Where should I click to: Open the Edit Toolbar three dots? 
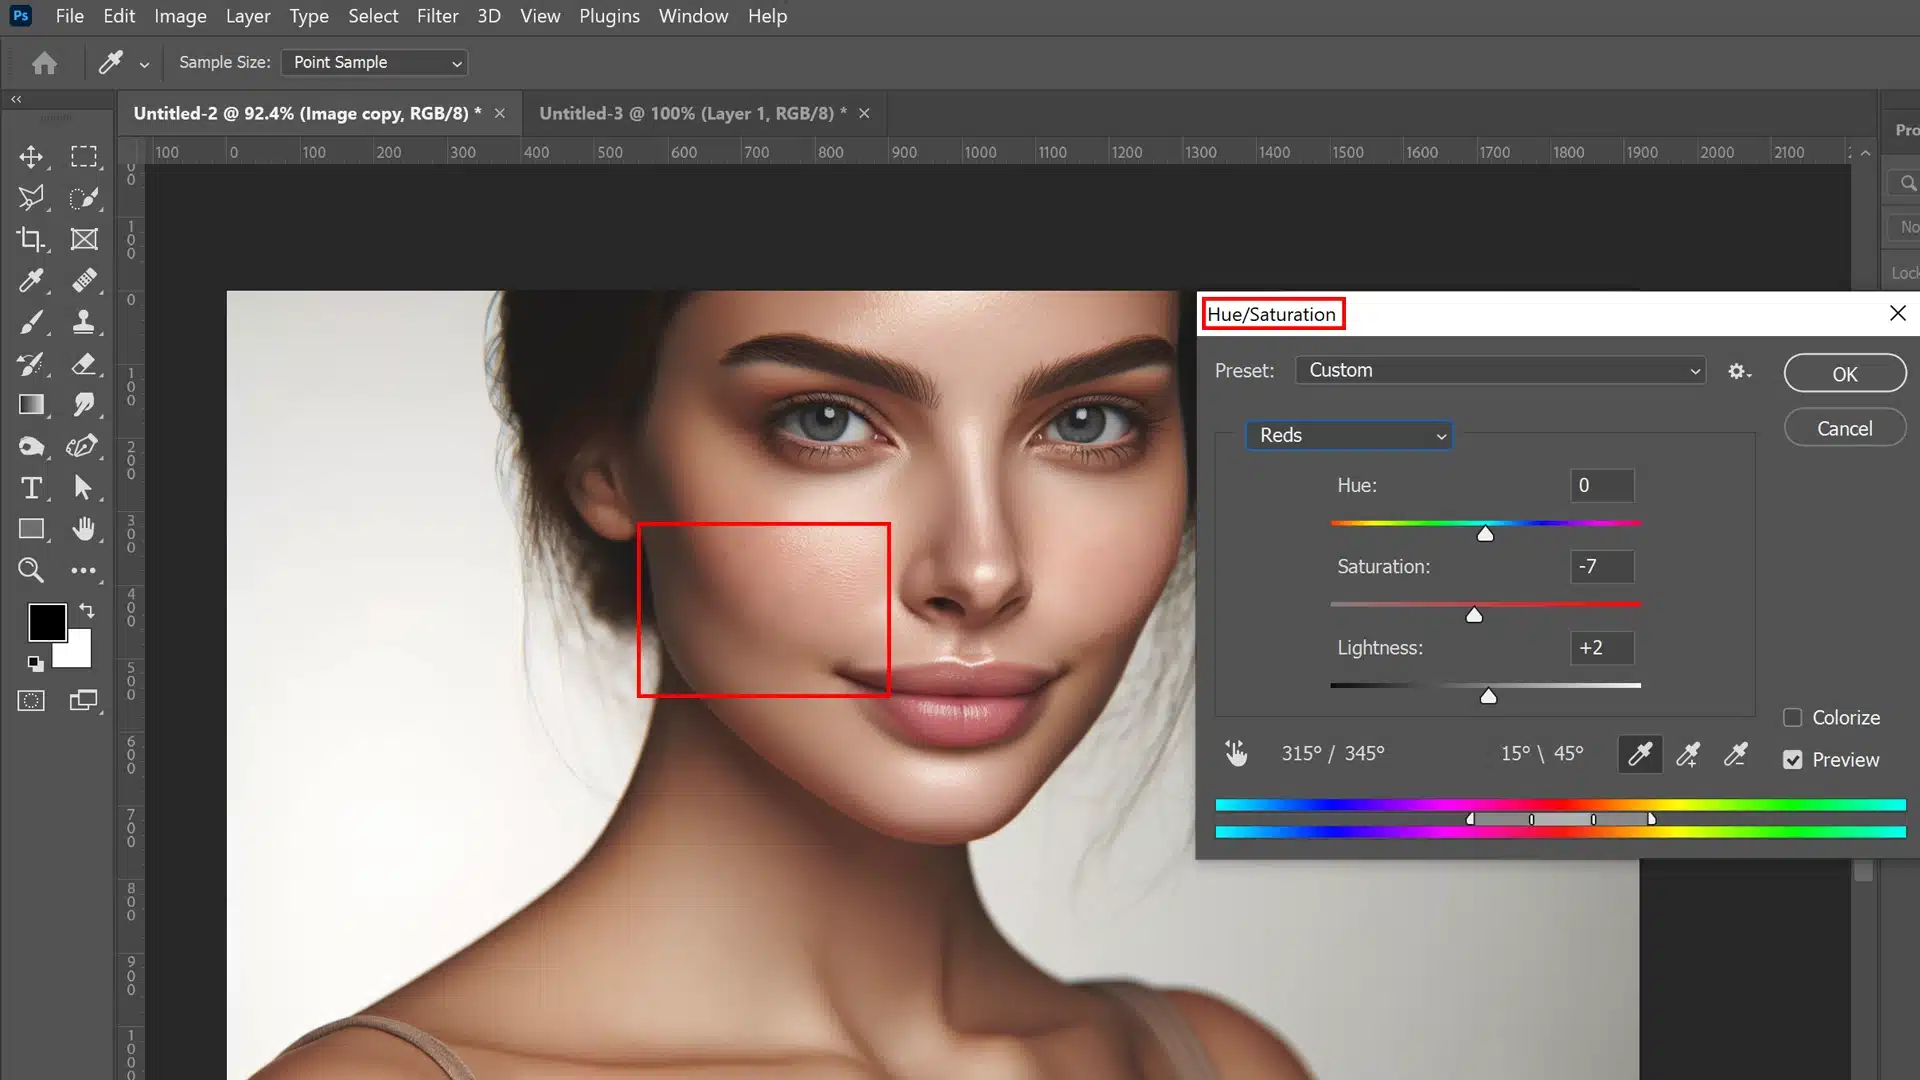84,571
